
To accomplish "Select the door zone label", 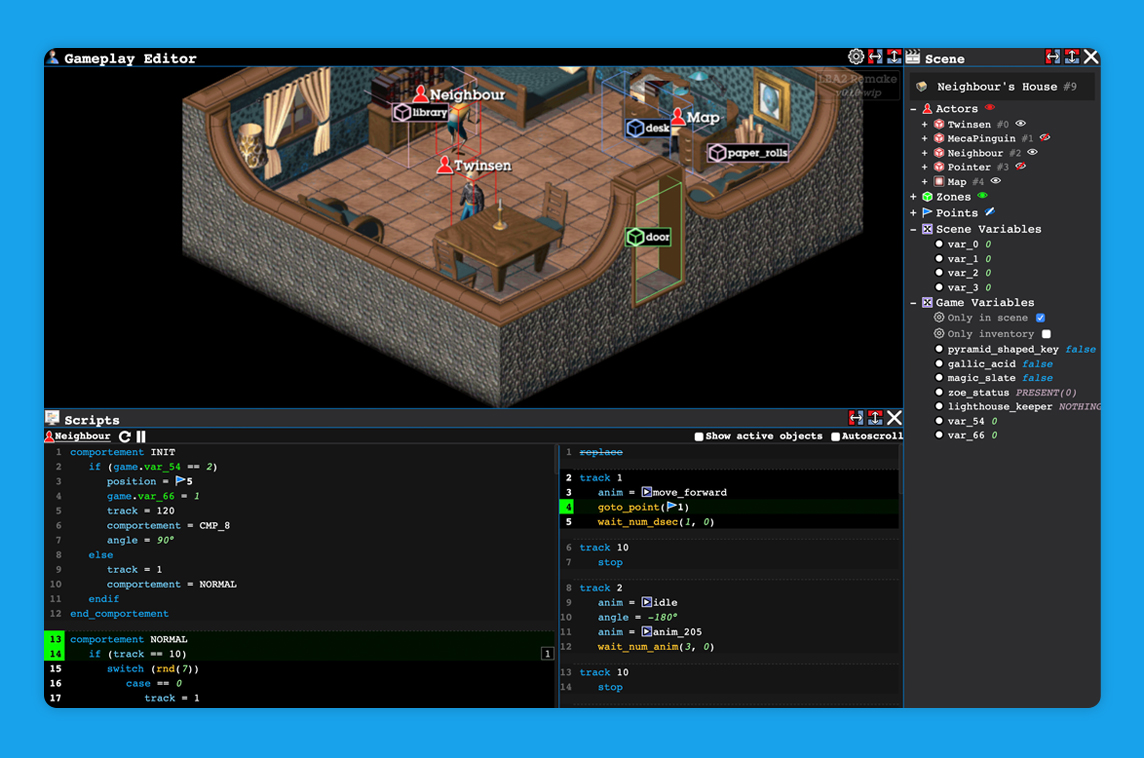I will 649,236.
